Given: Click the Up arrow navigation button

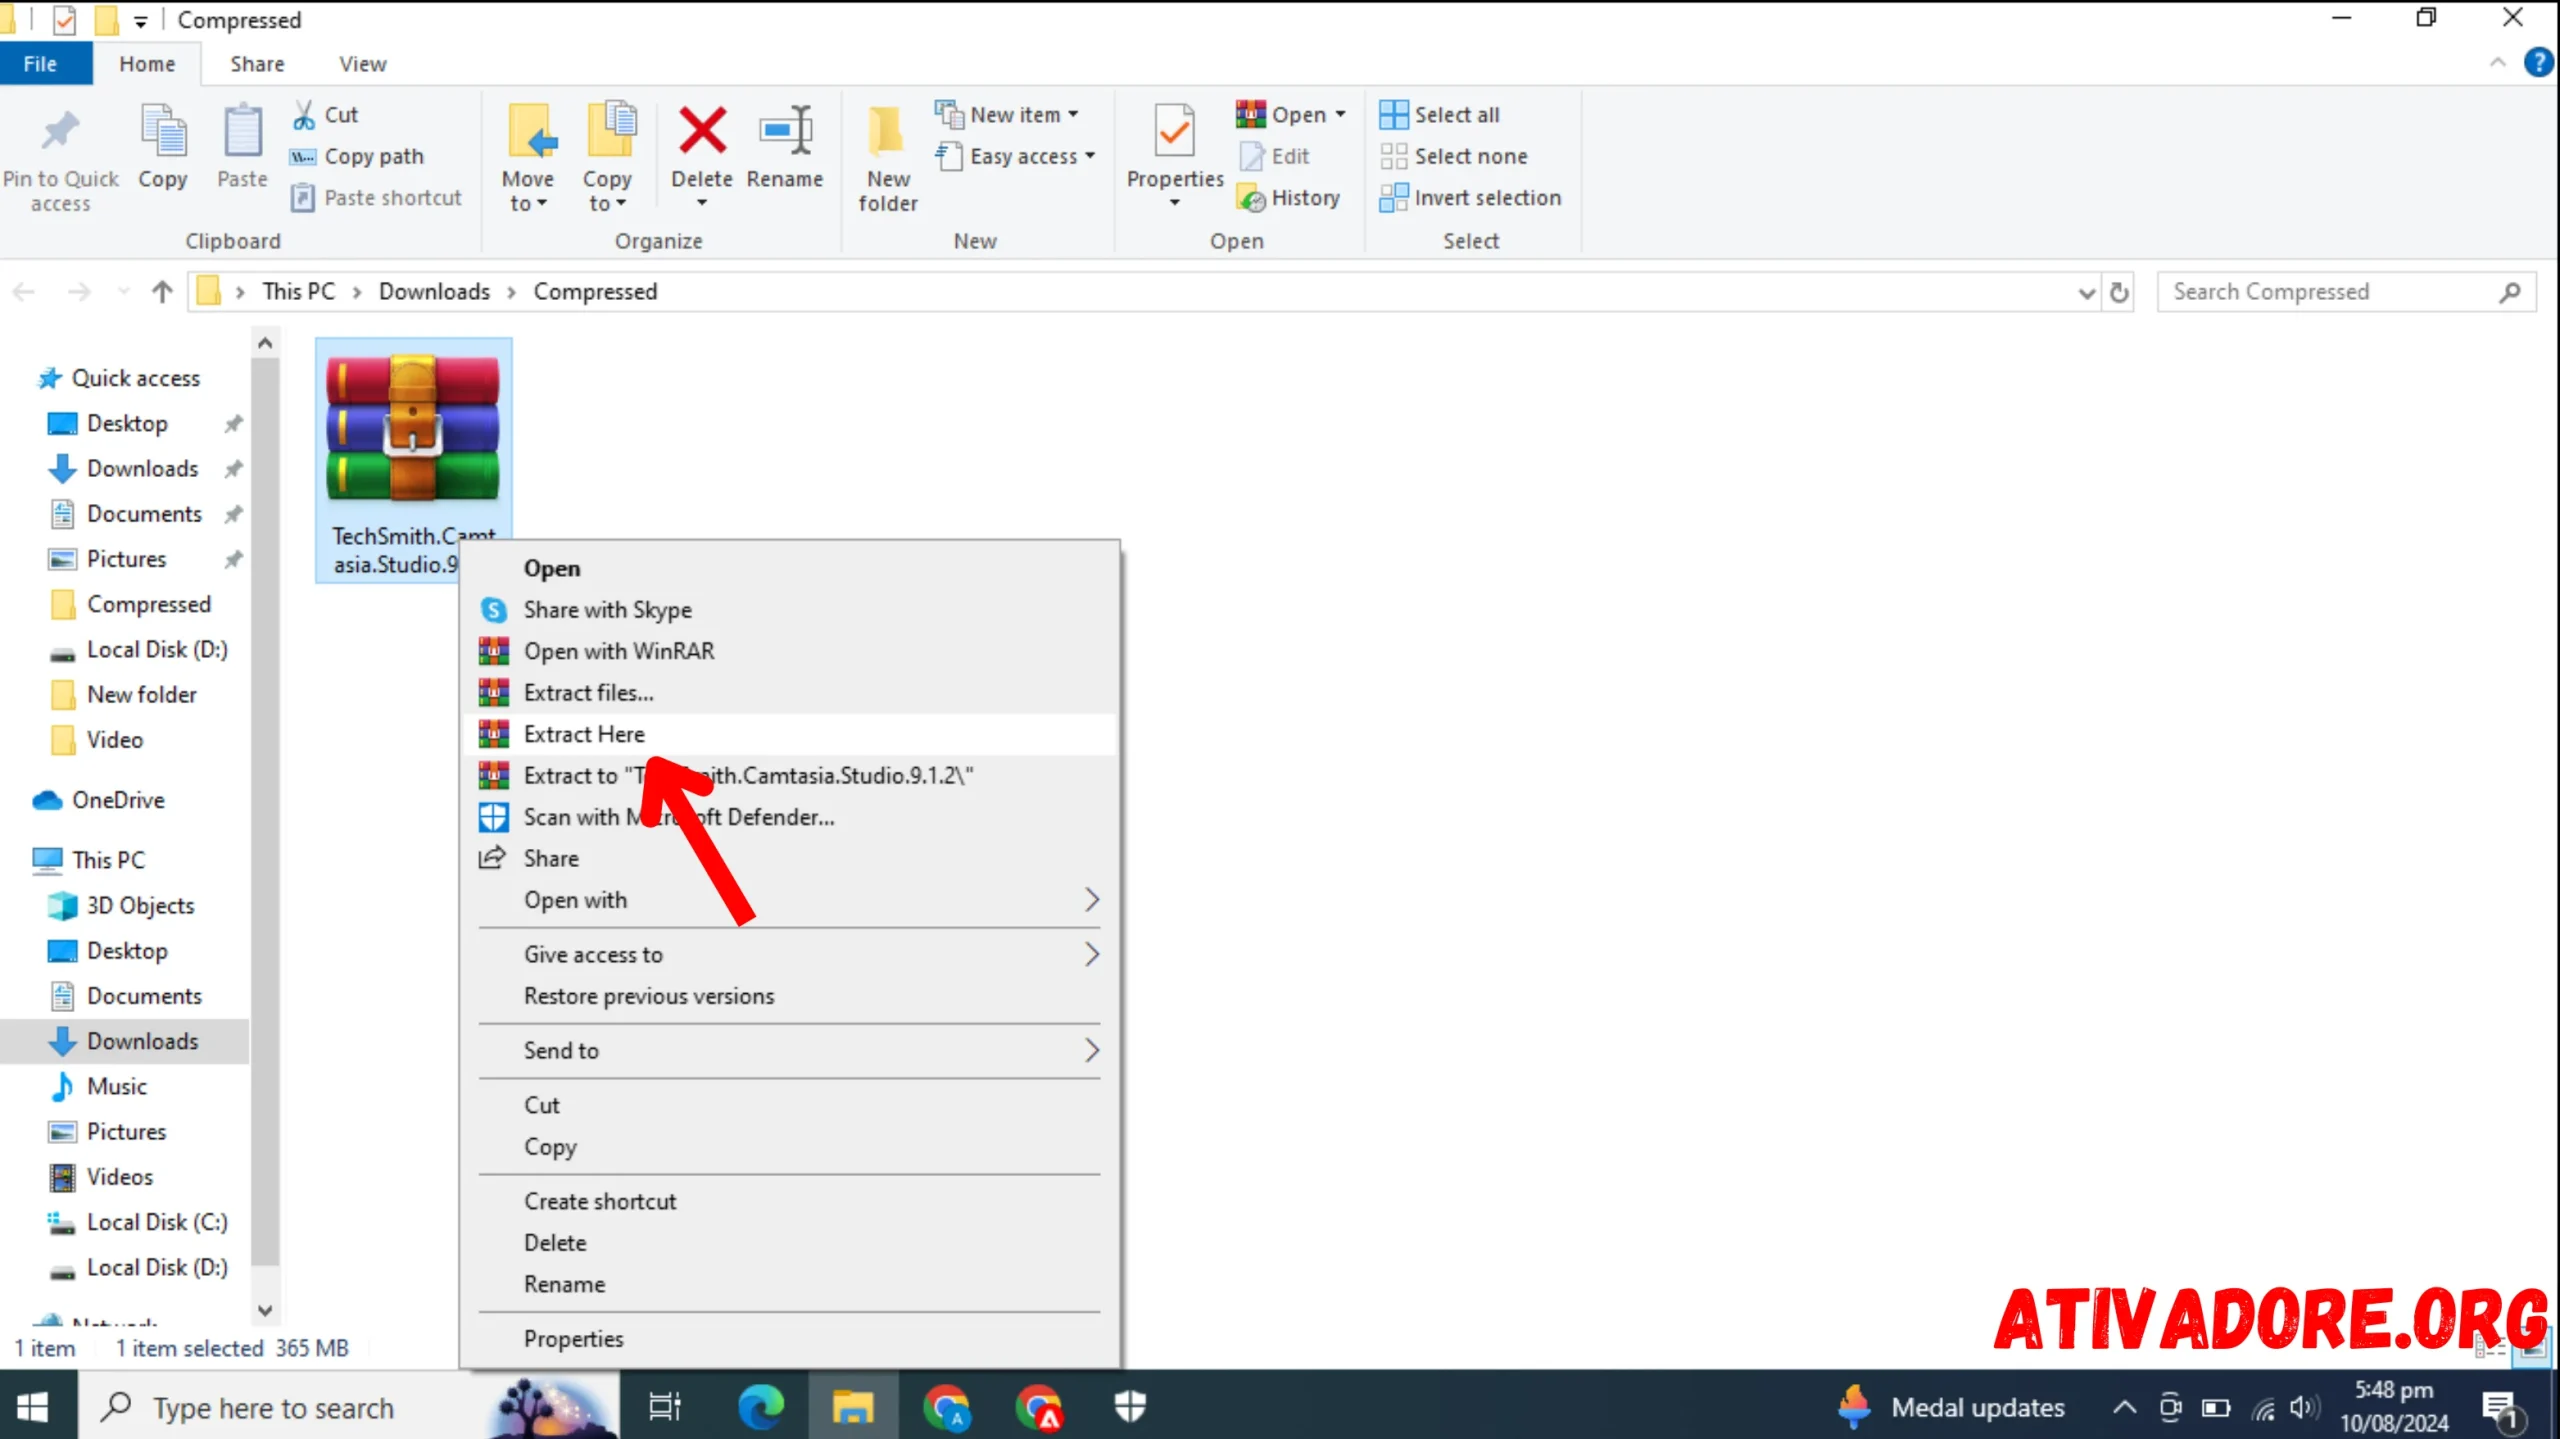Looking at the screenshot, I should (162, 292).
